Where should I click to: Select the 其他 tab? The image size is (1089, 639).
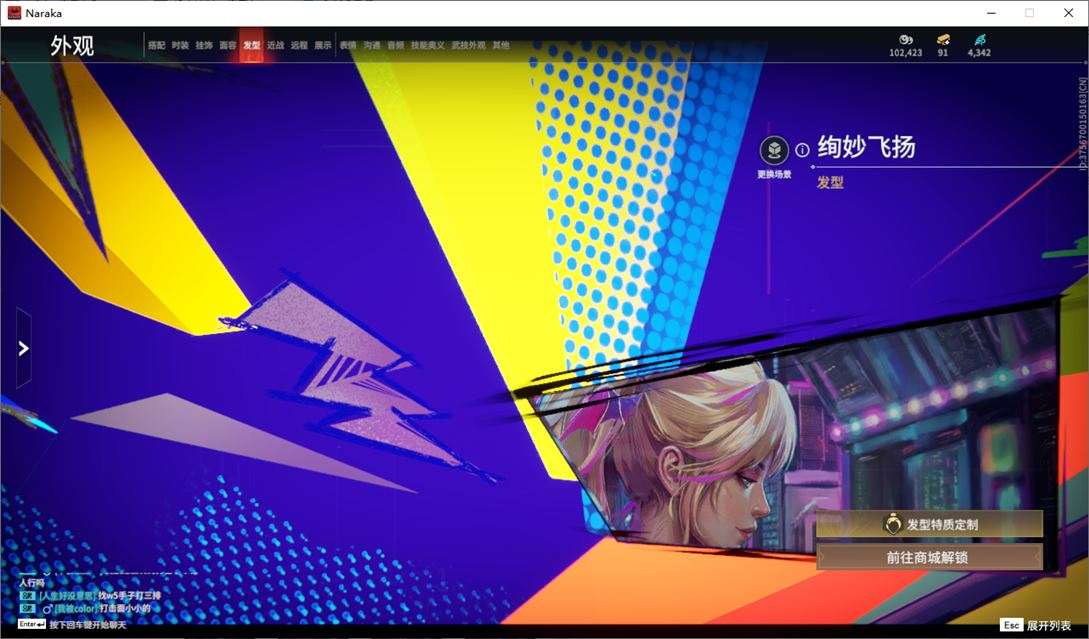pos(501,45)
